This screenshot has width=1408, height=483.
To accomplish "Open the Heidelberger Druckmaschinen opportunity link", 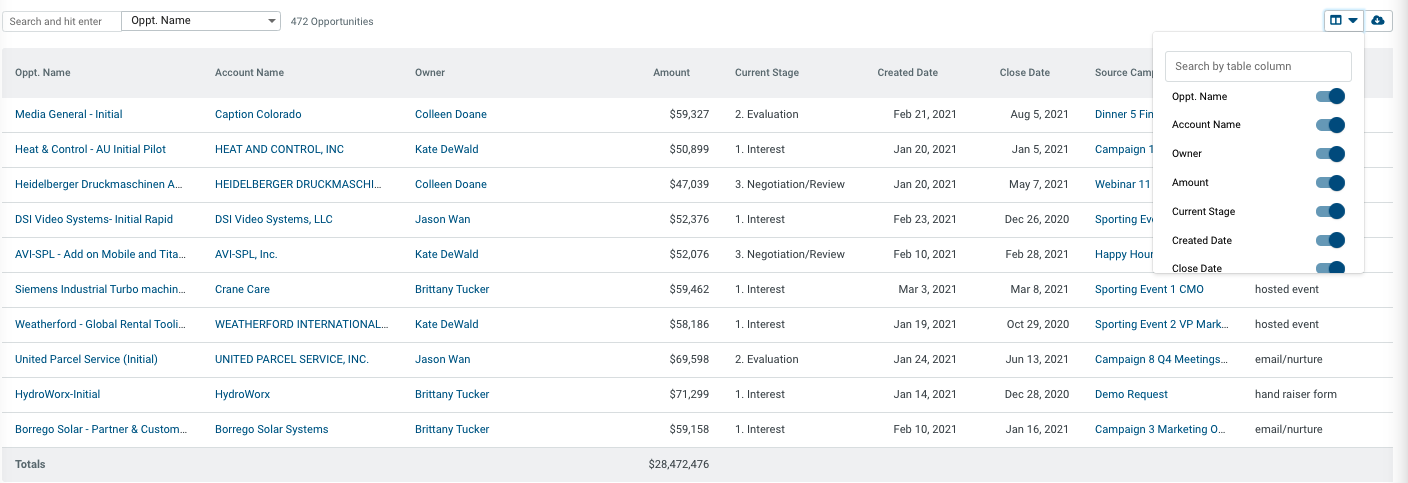I will tap(99, 184).
